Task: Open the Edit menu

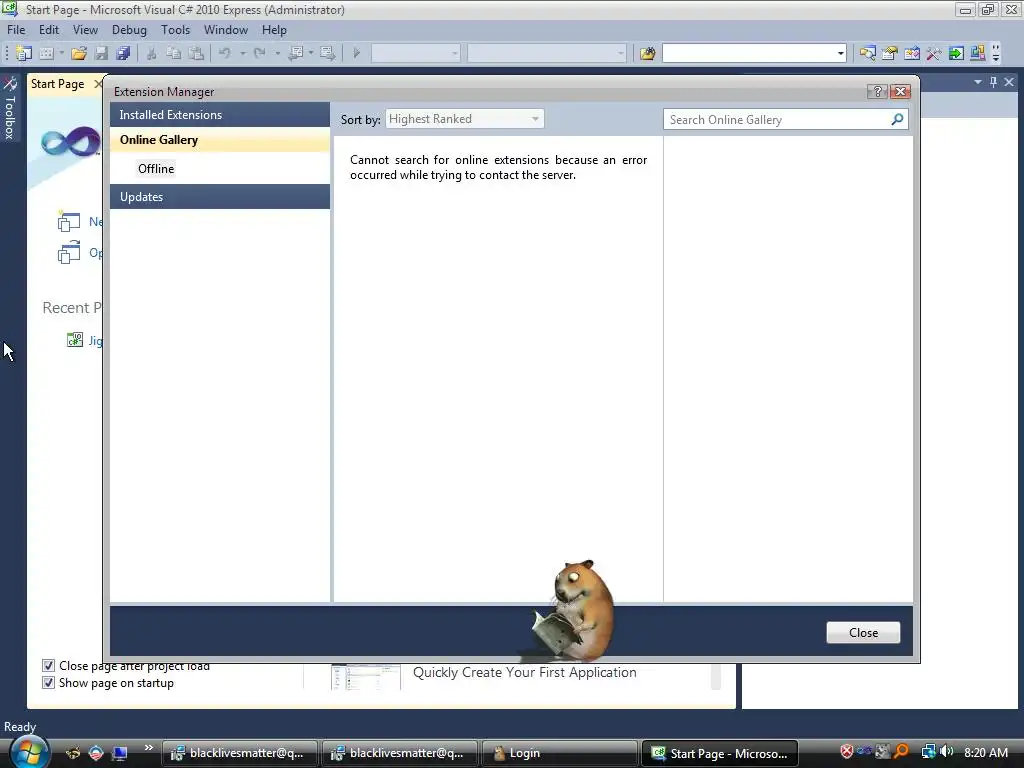Action: [x=49, y=30]
